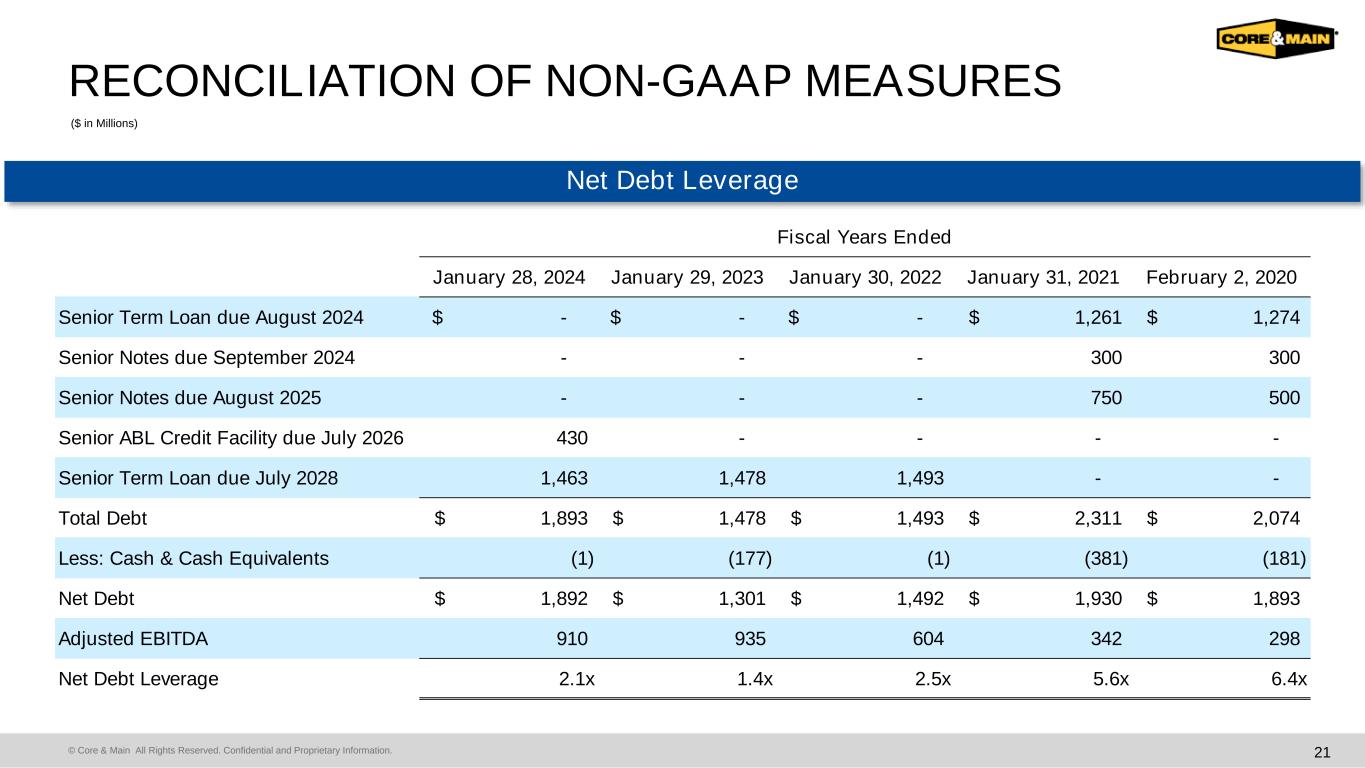Select the Senior Notes due September 2024 label
1365x768 pixels.
207,357
